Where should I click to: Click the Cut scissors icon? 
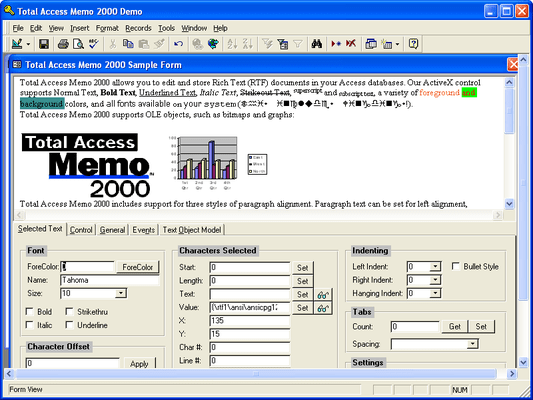[113, 44]
